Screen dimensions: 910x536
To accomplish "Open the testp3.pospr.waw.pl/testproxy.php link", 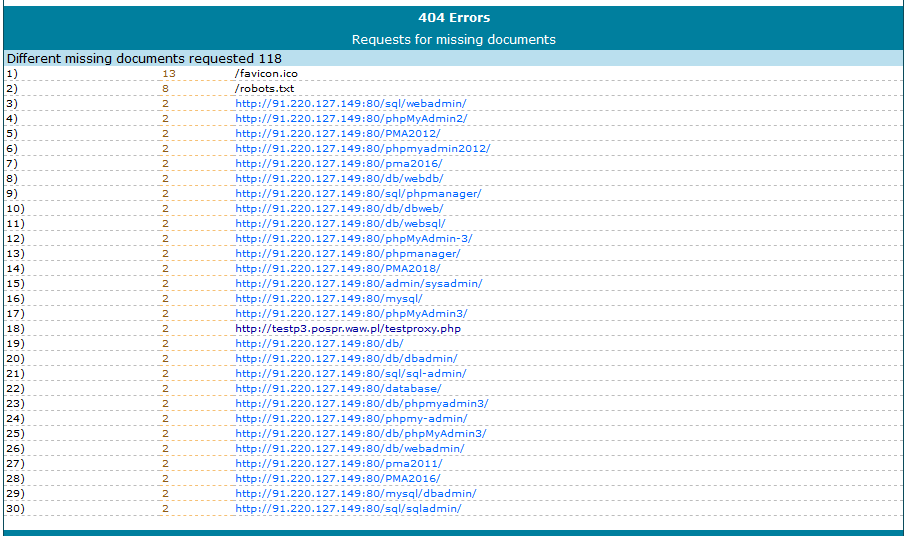I will pyautogui.click(x=348, y=329).
